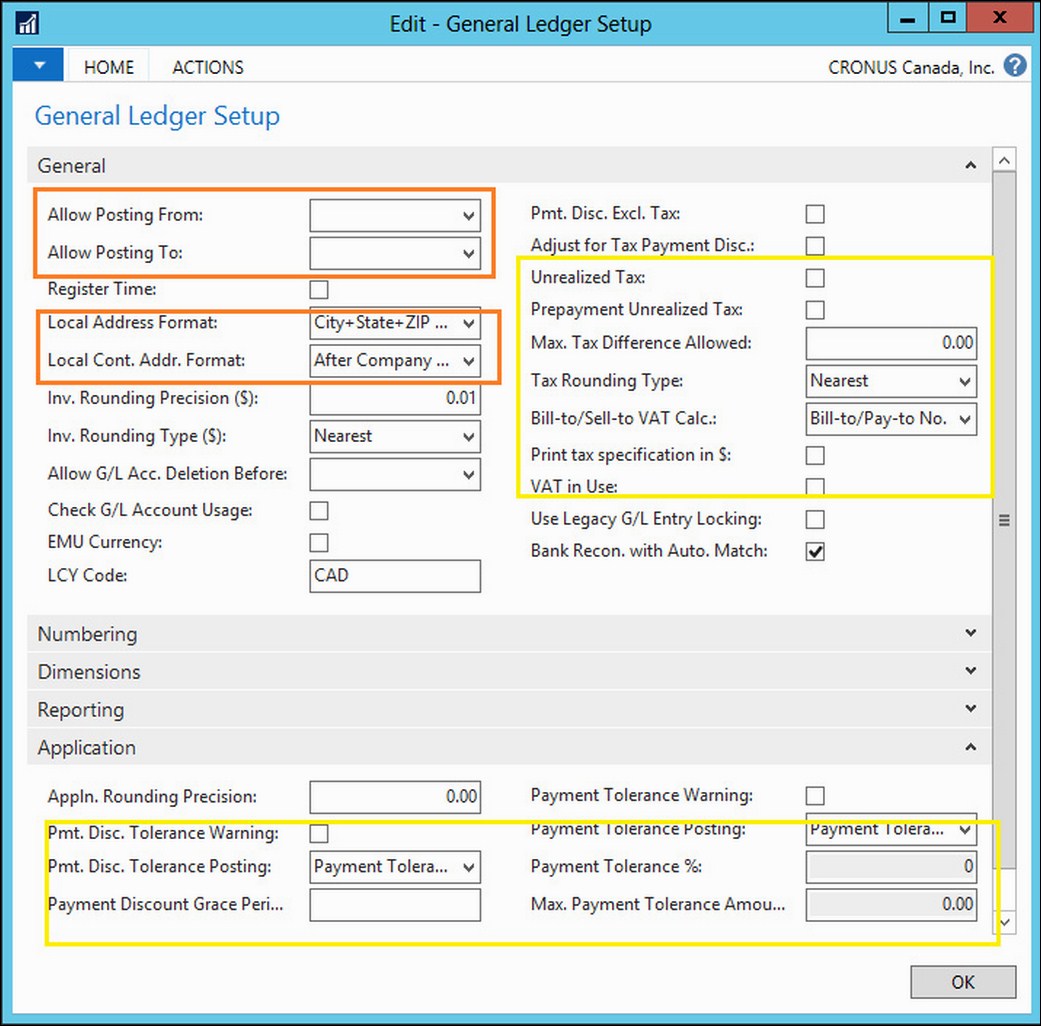Open the Pmt. Disc. Tolerance Posting dropdown
Image resolution: width=1041 pixels, height=1026 pixels.
point(468,867)
